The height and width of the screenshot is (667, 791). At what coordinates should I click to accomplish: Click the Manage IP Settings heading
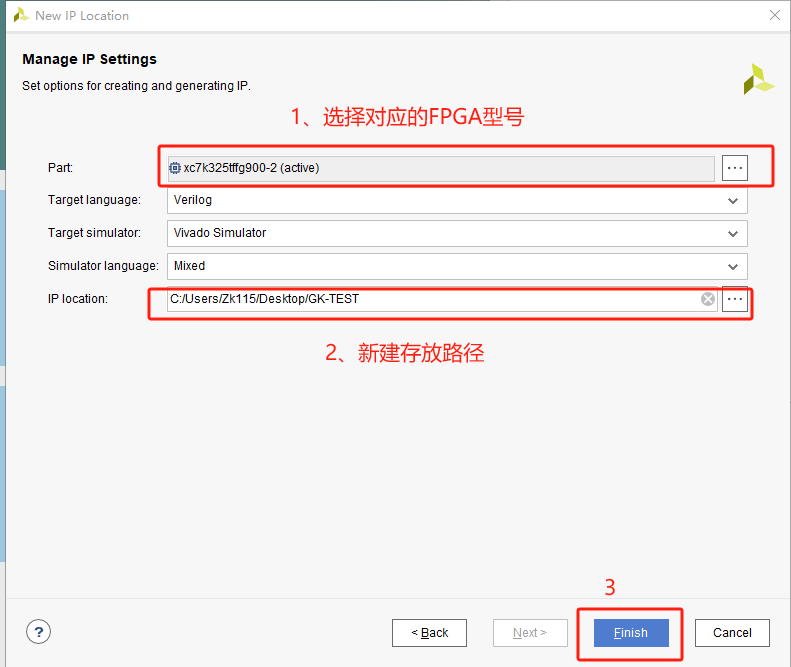pos(89,59)
